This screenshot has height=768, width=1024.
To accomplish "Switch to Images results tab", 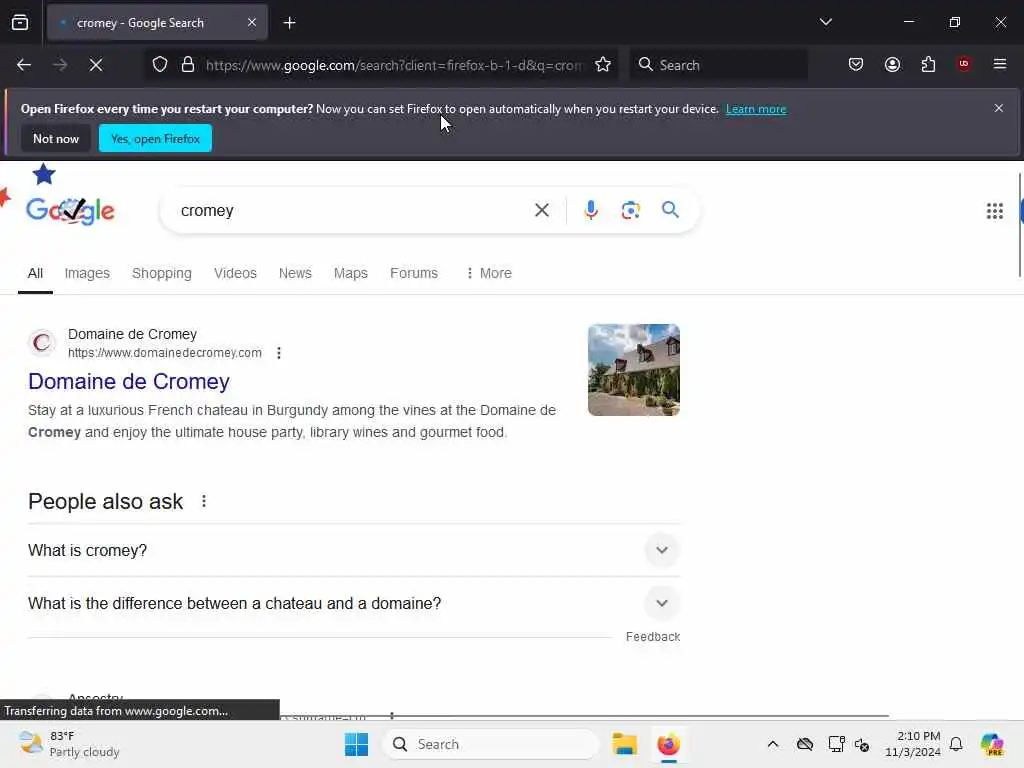I will [x=87, y=273].
